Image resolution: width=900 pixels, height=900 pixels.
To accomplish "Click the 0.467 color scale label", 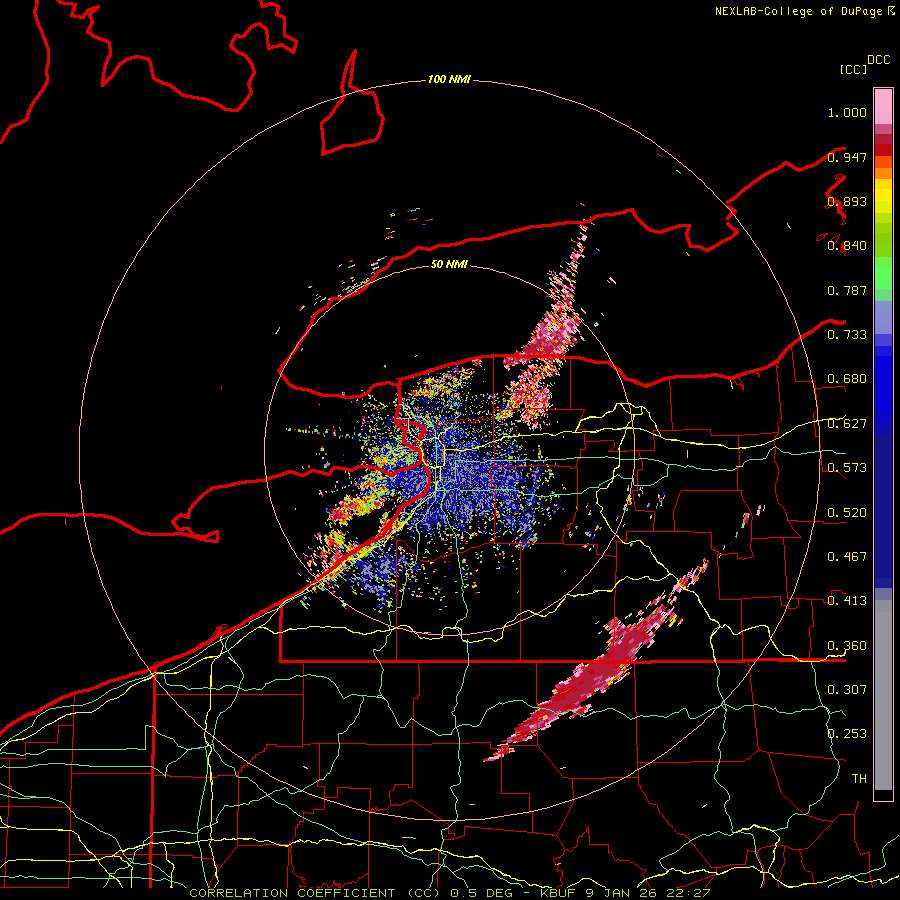I will [x=847, y=556].
